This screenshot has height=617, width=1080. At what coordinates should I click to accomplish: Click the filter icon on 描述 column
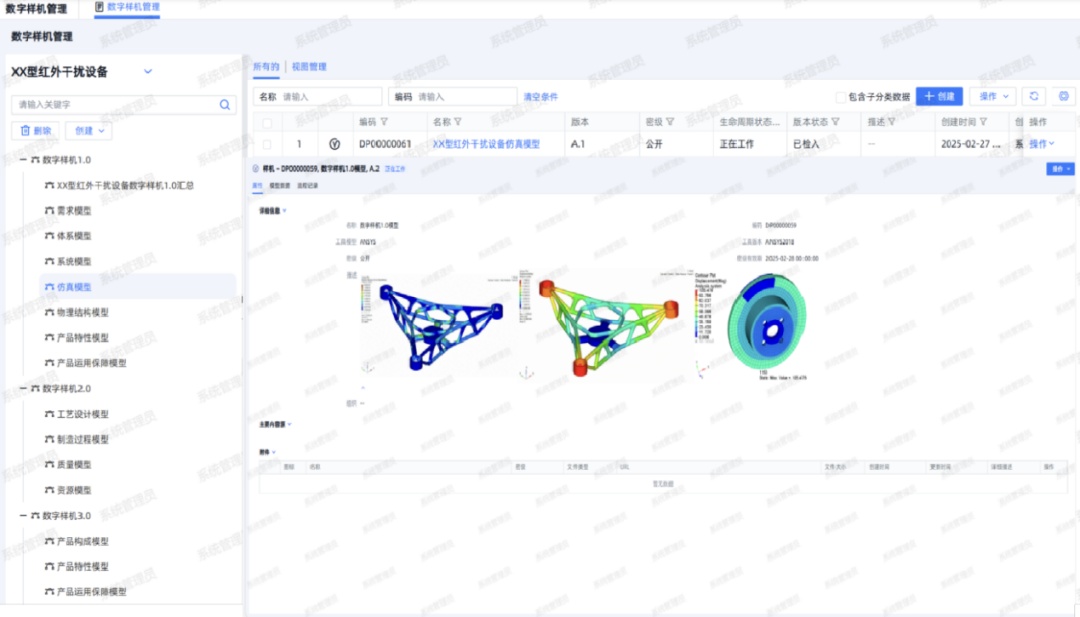click(891, 122)
